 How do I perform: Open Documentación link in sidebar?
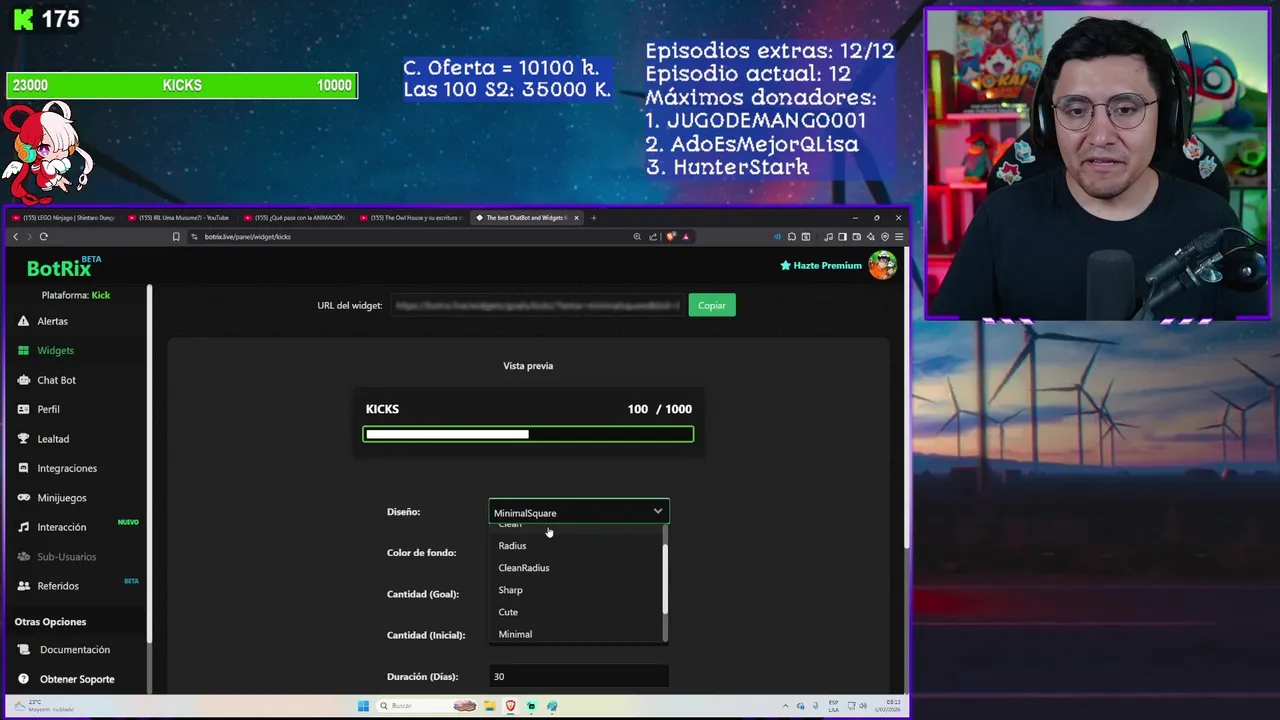75,650
